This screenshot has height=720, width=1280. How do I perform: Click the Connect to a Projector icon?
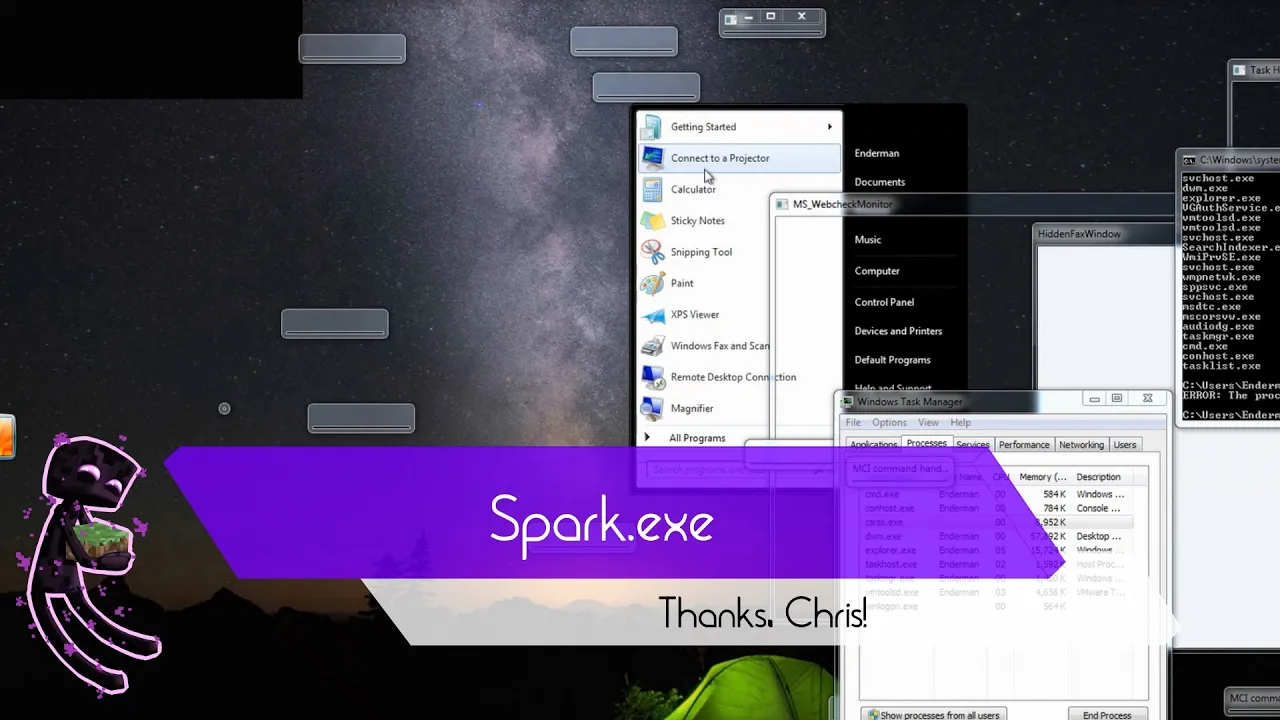tap(652, 158)
